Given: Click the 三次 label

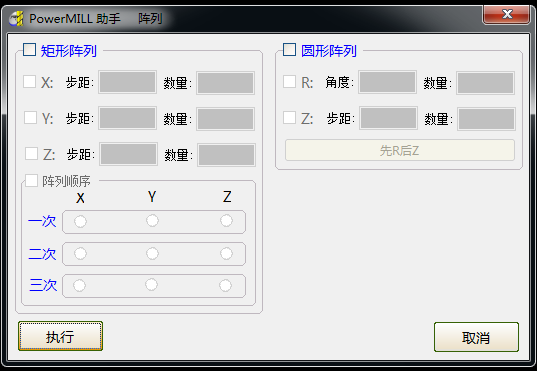Looking at the screenshot, I should [x=43, y=285].
